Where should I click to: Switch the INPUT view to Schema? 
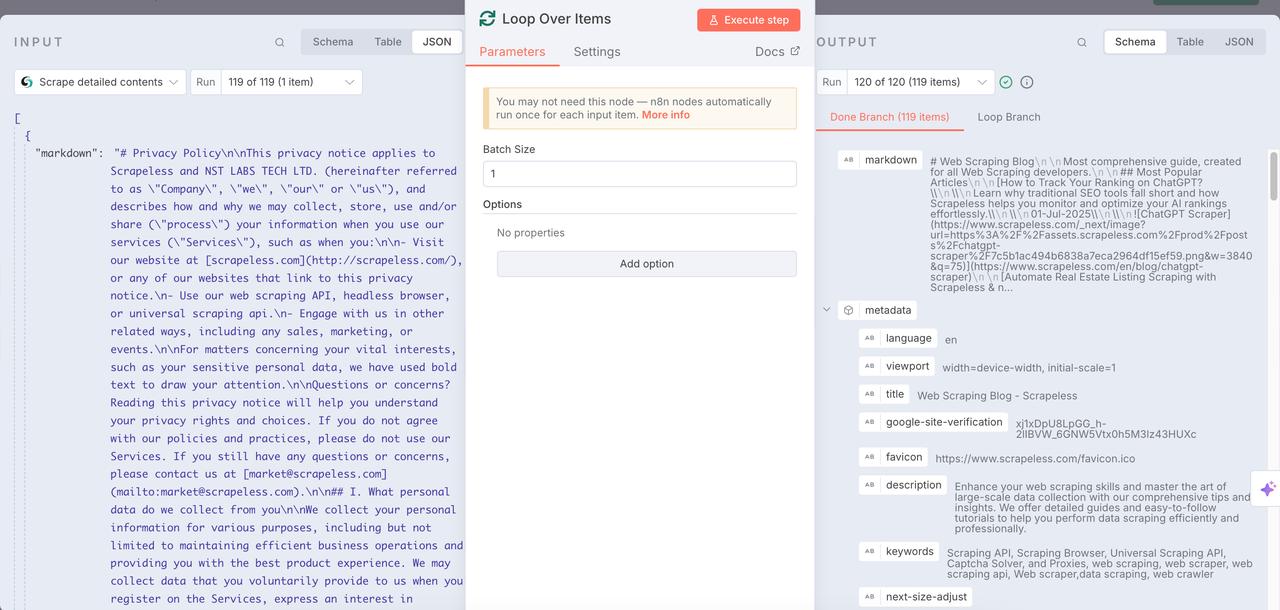tap(333, 42)
